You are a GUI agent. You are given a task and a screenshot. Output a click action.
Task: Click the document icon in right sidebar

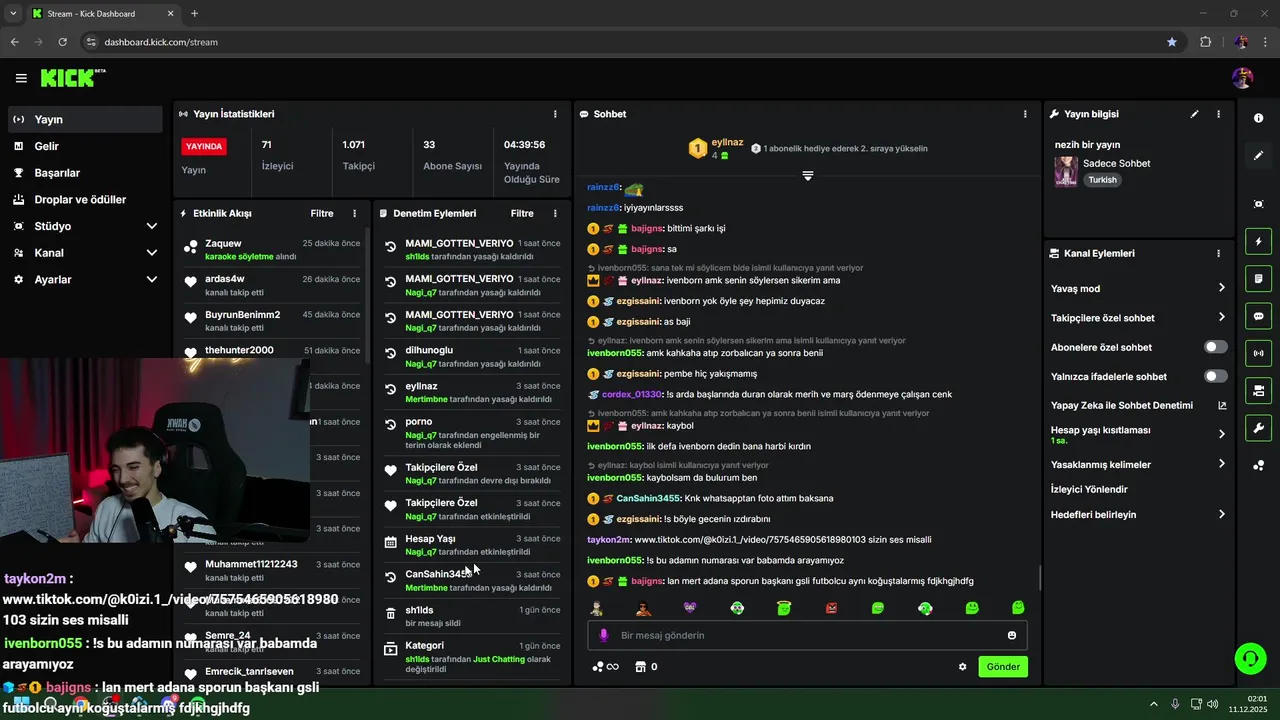point(1258,278)
